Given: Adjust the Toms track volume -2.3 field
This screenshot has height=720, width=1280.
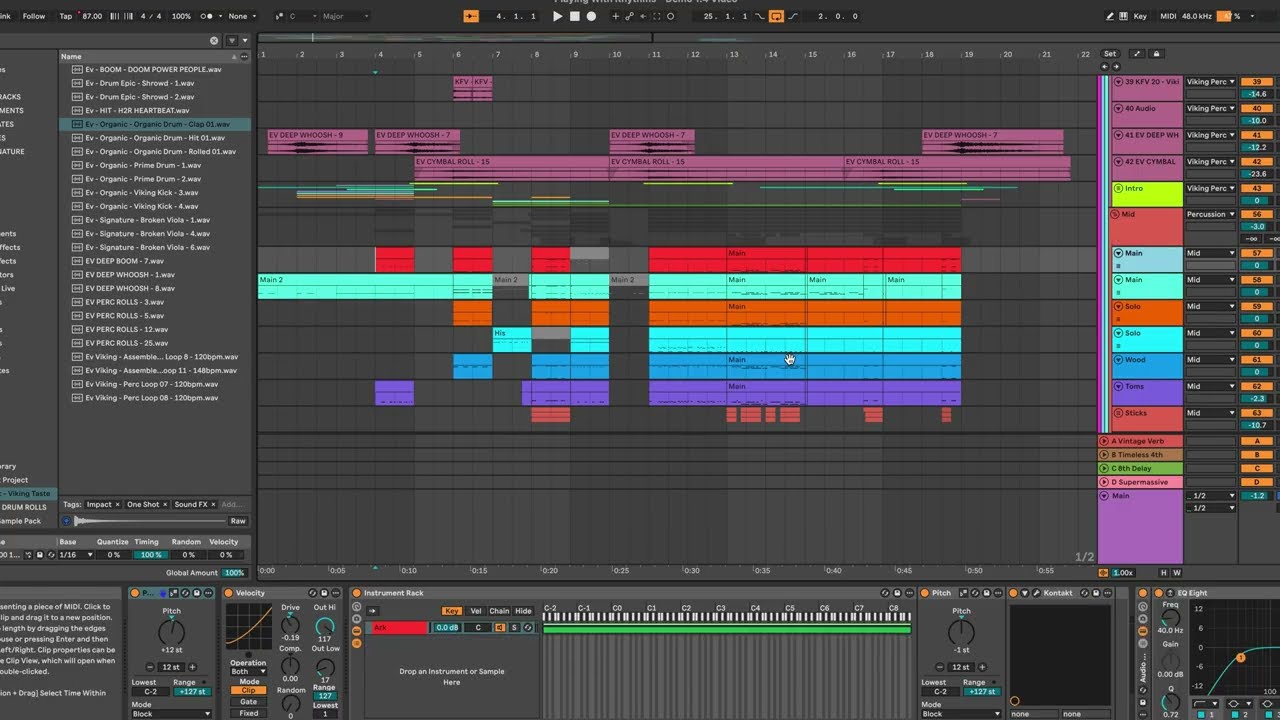Looking at the screenshot, I should [x=1256, y=399].
